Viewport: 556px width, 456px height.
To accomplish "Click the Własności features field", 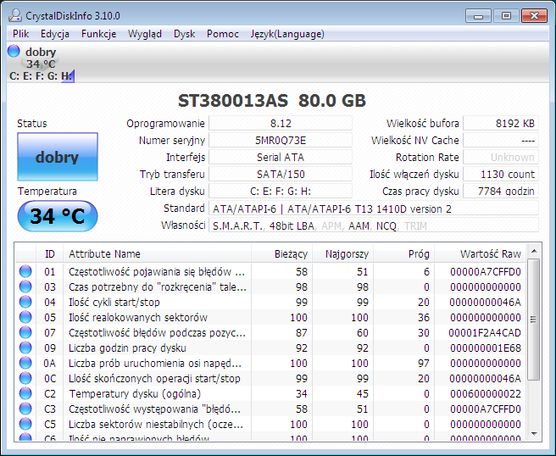I will [x=374, y=226].
